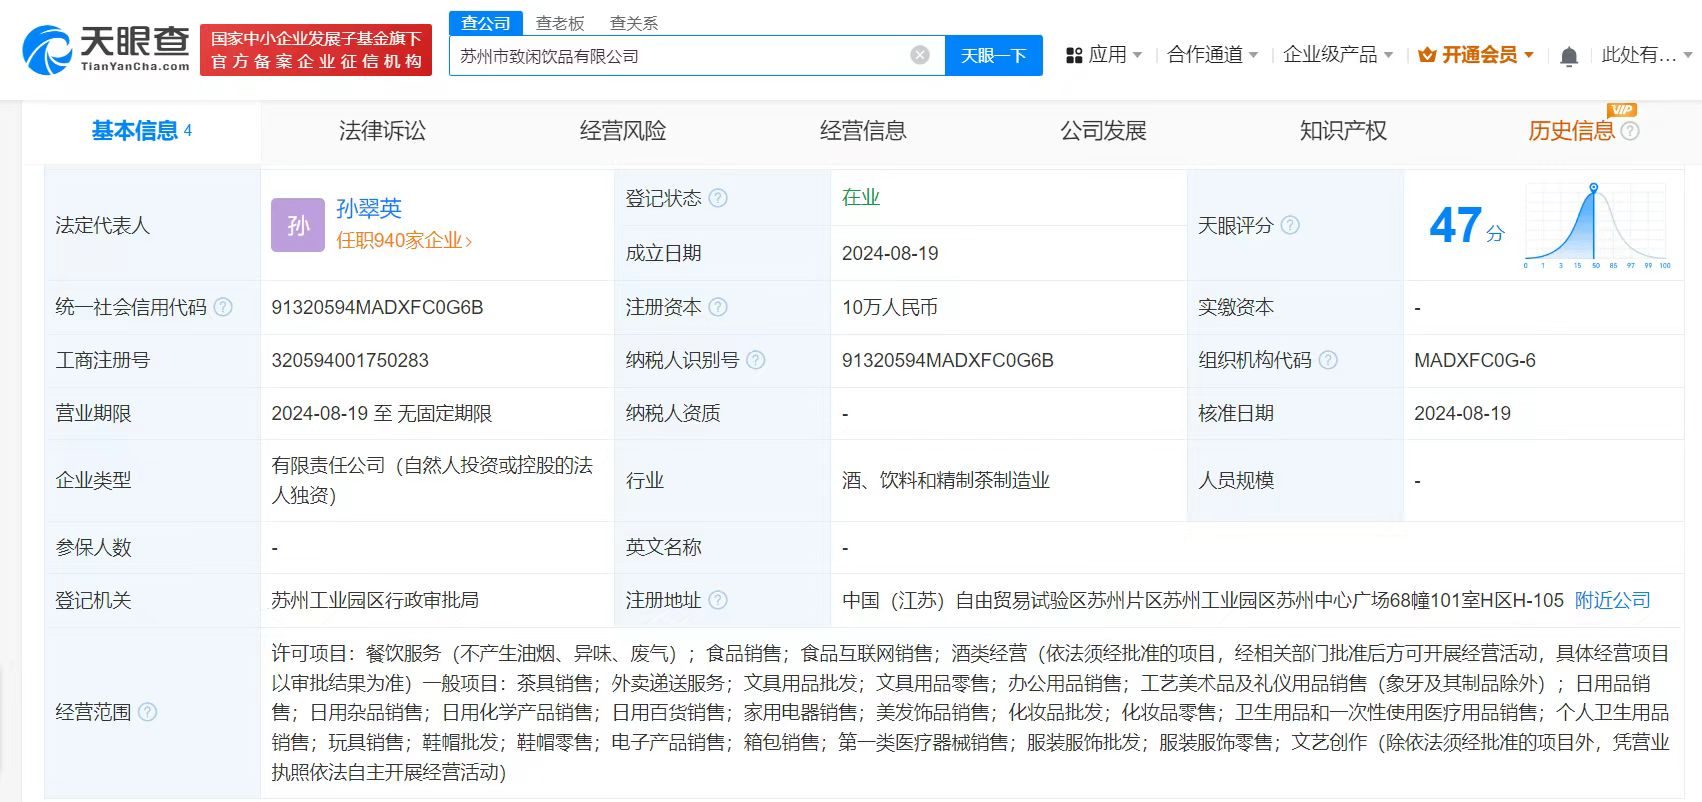This screenshot has height=802, width=1702.
Task: Click registered capital 10万人民币
Action: coord(889,307)
